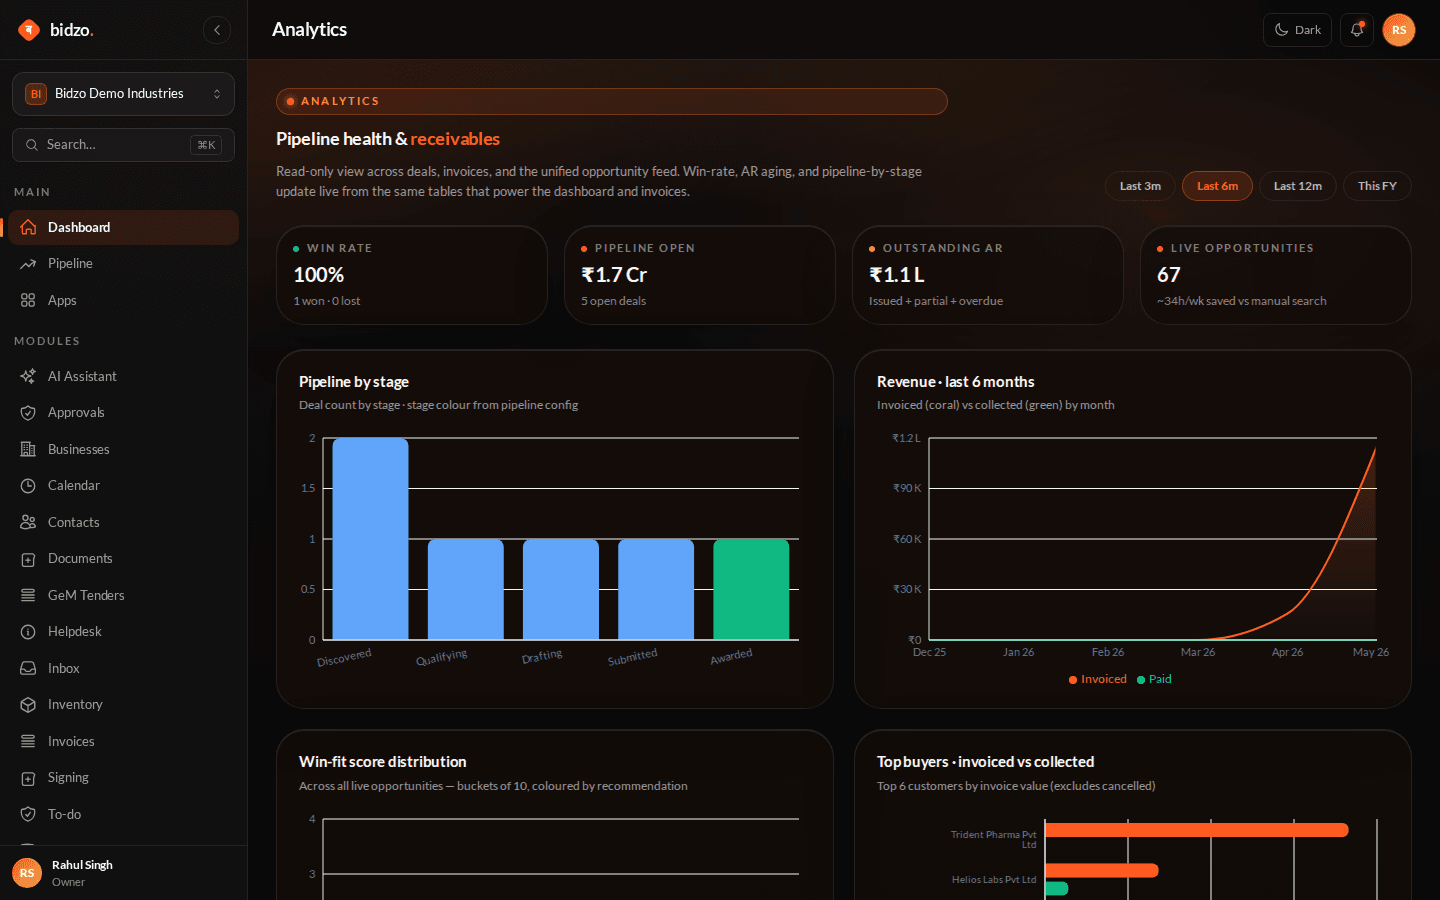The image size is (1440, 900).
Task: Click the ANALYTICS pill badge
Action: click(612, 101)
